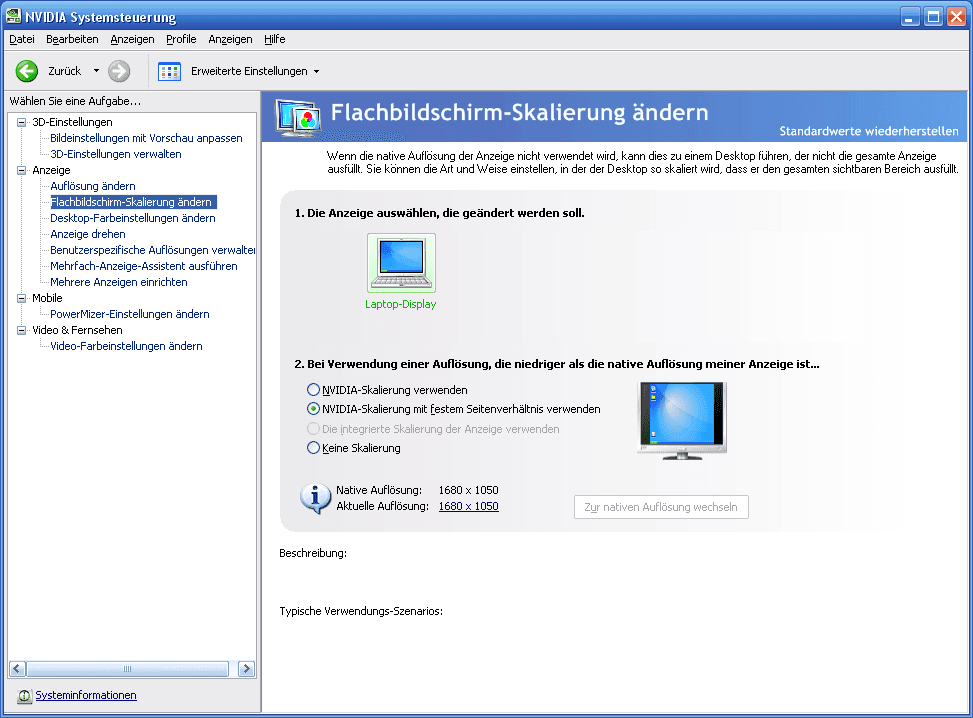The height and width of the screenshot is (718, 973).
Task: Click the task tree scroll left arrow
Action: [x=17, y=669]
